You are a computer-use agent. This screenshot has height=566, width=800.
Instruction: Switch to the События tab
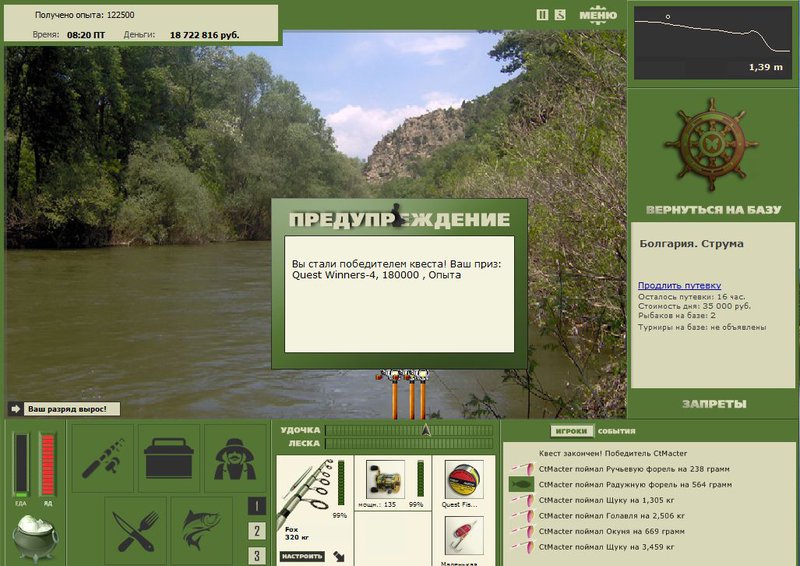(x=616, y=431)
